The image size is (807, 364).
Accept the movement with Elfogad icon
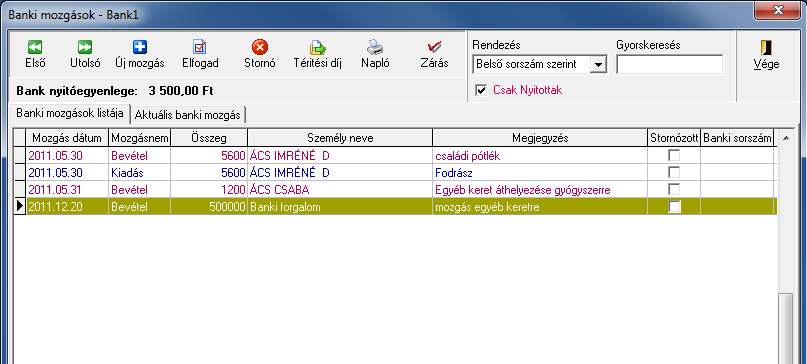click(200, 47)
